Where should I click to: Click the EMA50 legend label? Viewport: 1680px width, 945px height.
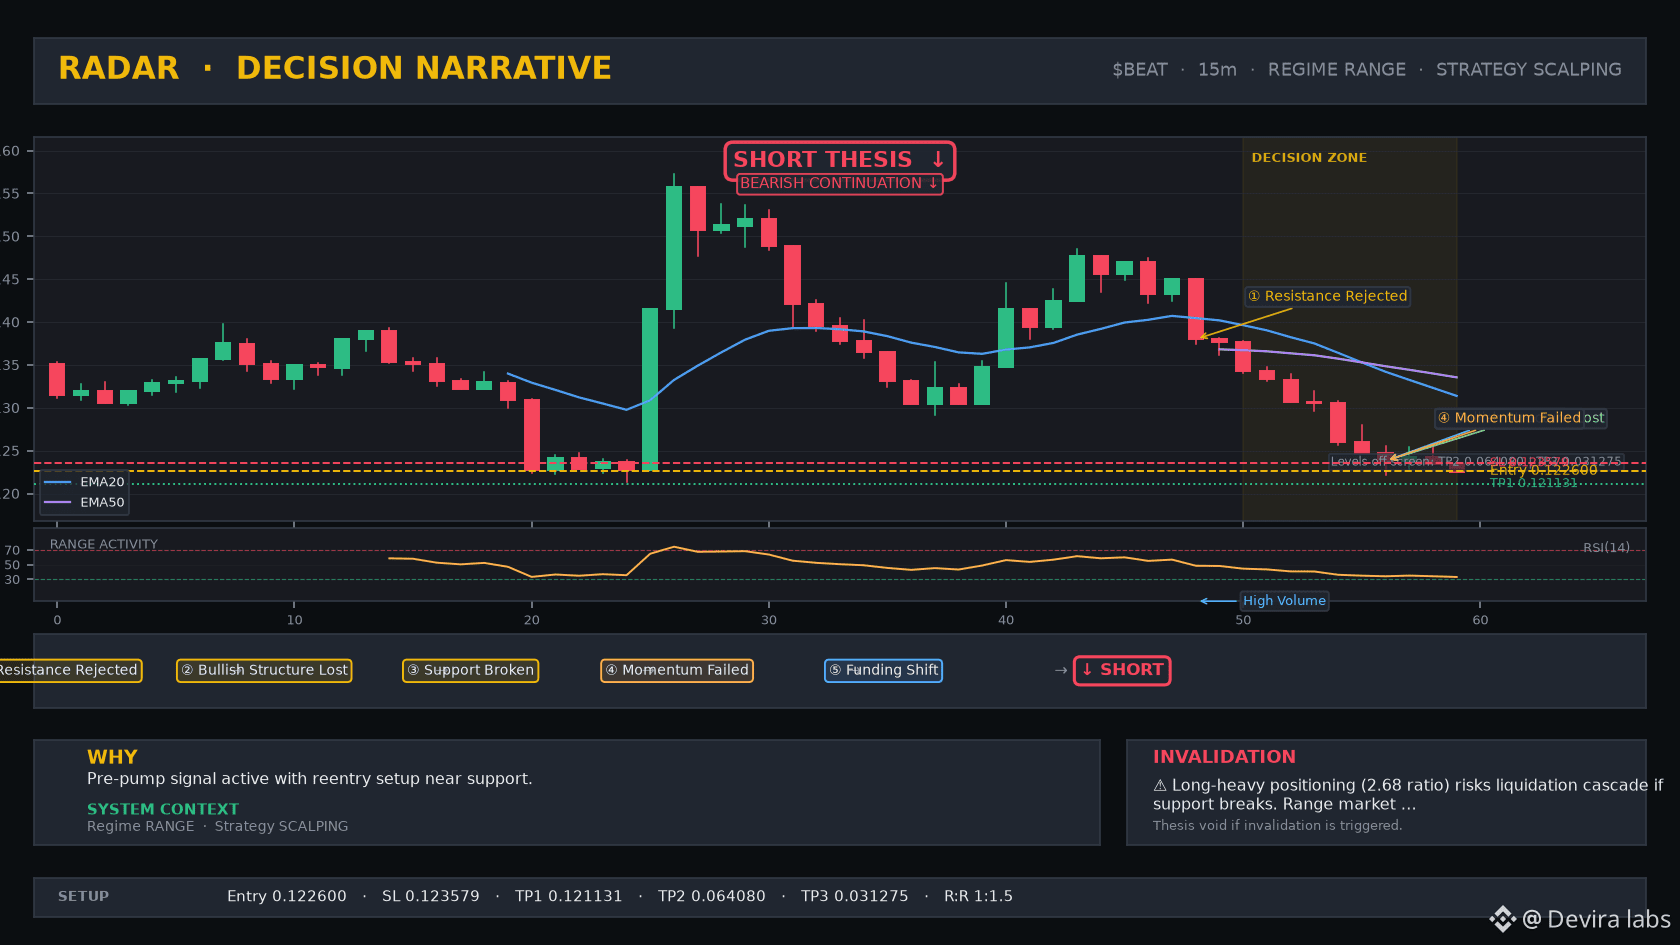pos(102,502)
